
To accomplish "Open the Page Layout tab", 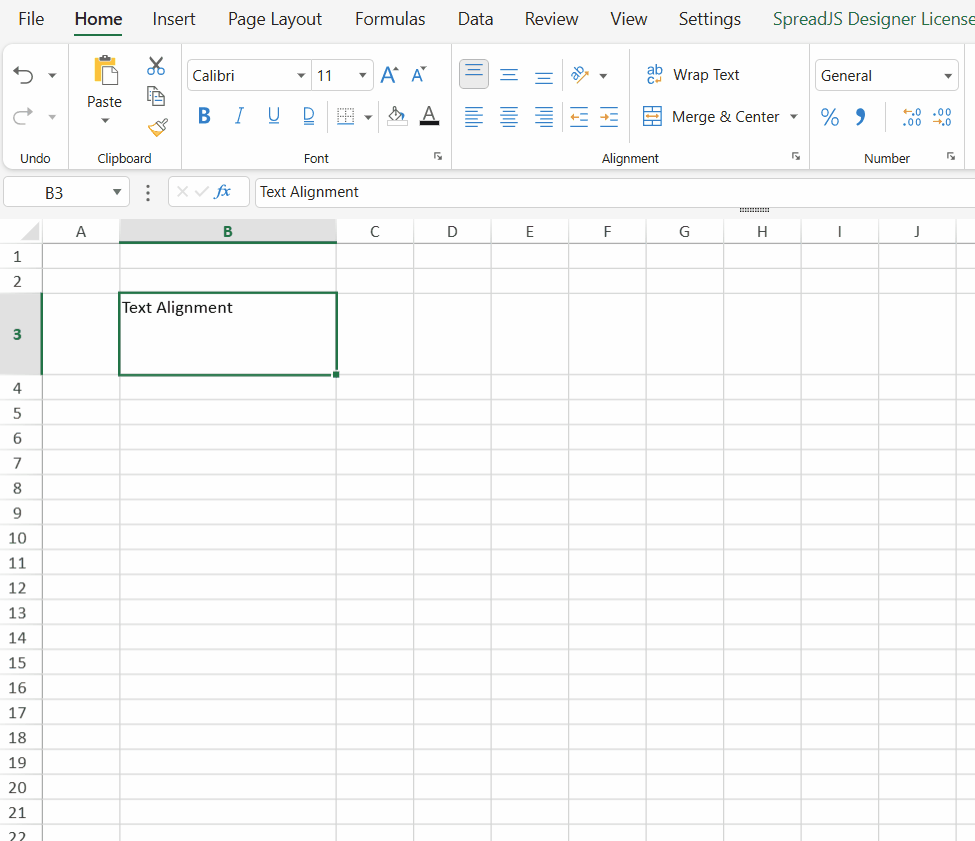I will [x=275, y=19].
